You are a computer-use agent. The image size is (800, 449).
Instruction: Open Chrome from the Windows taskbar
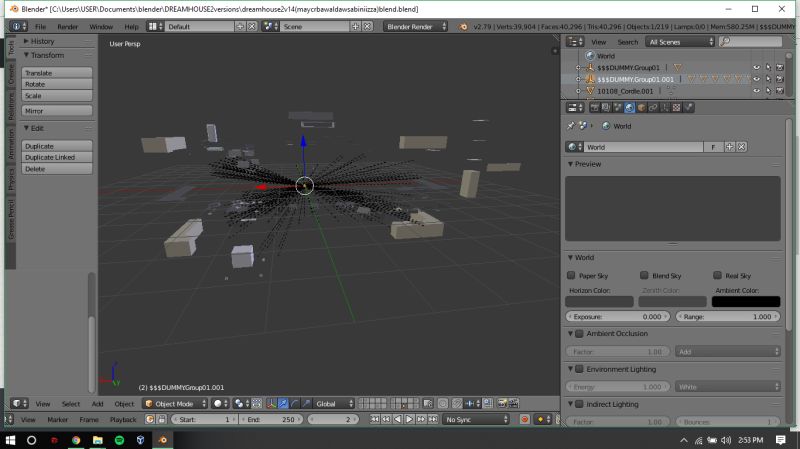76,440
